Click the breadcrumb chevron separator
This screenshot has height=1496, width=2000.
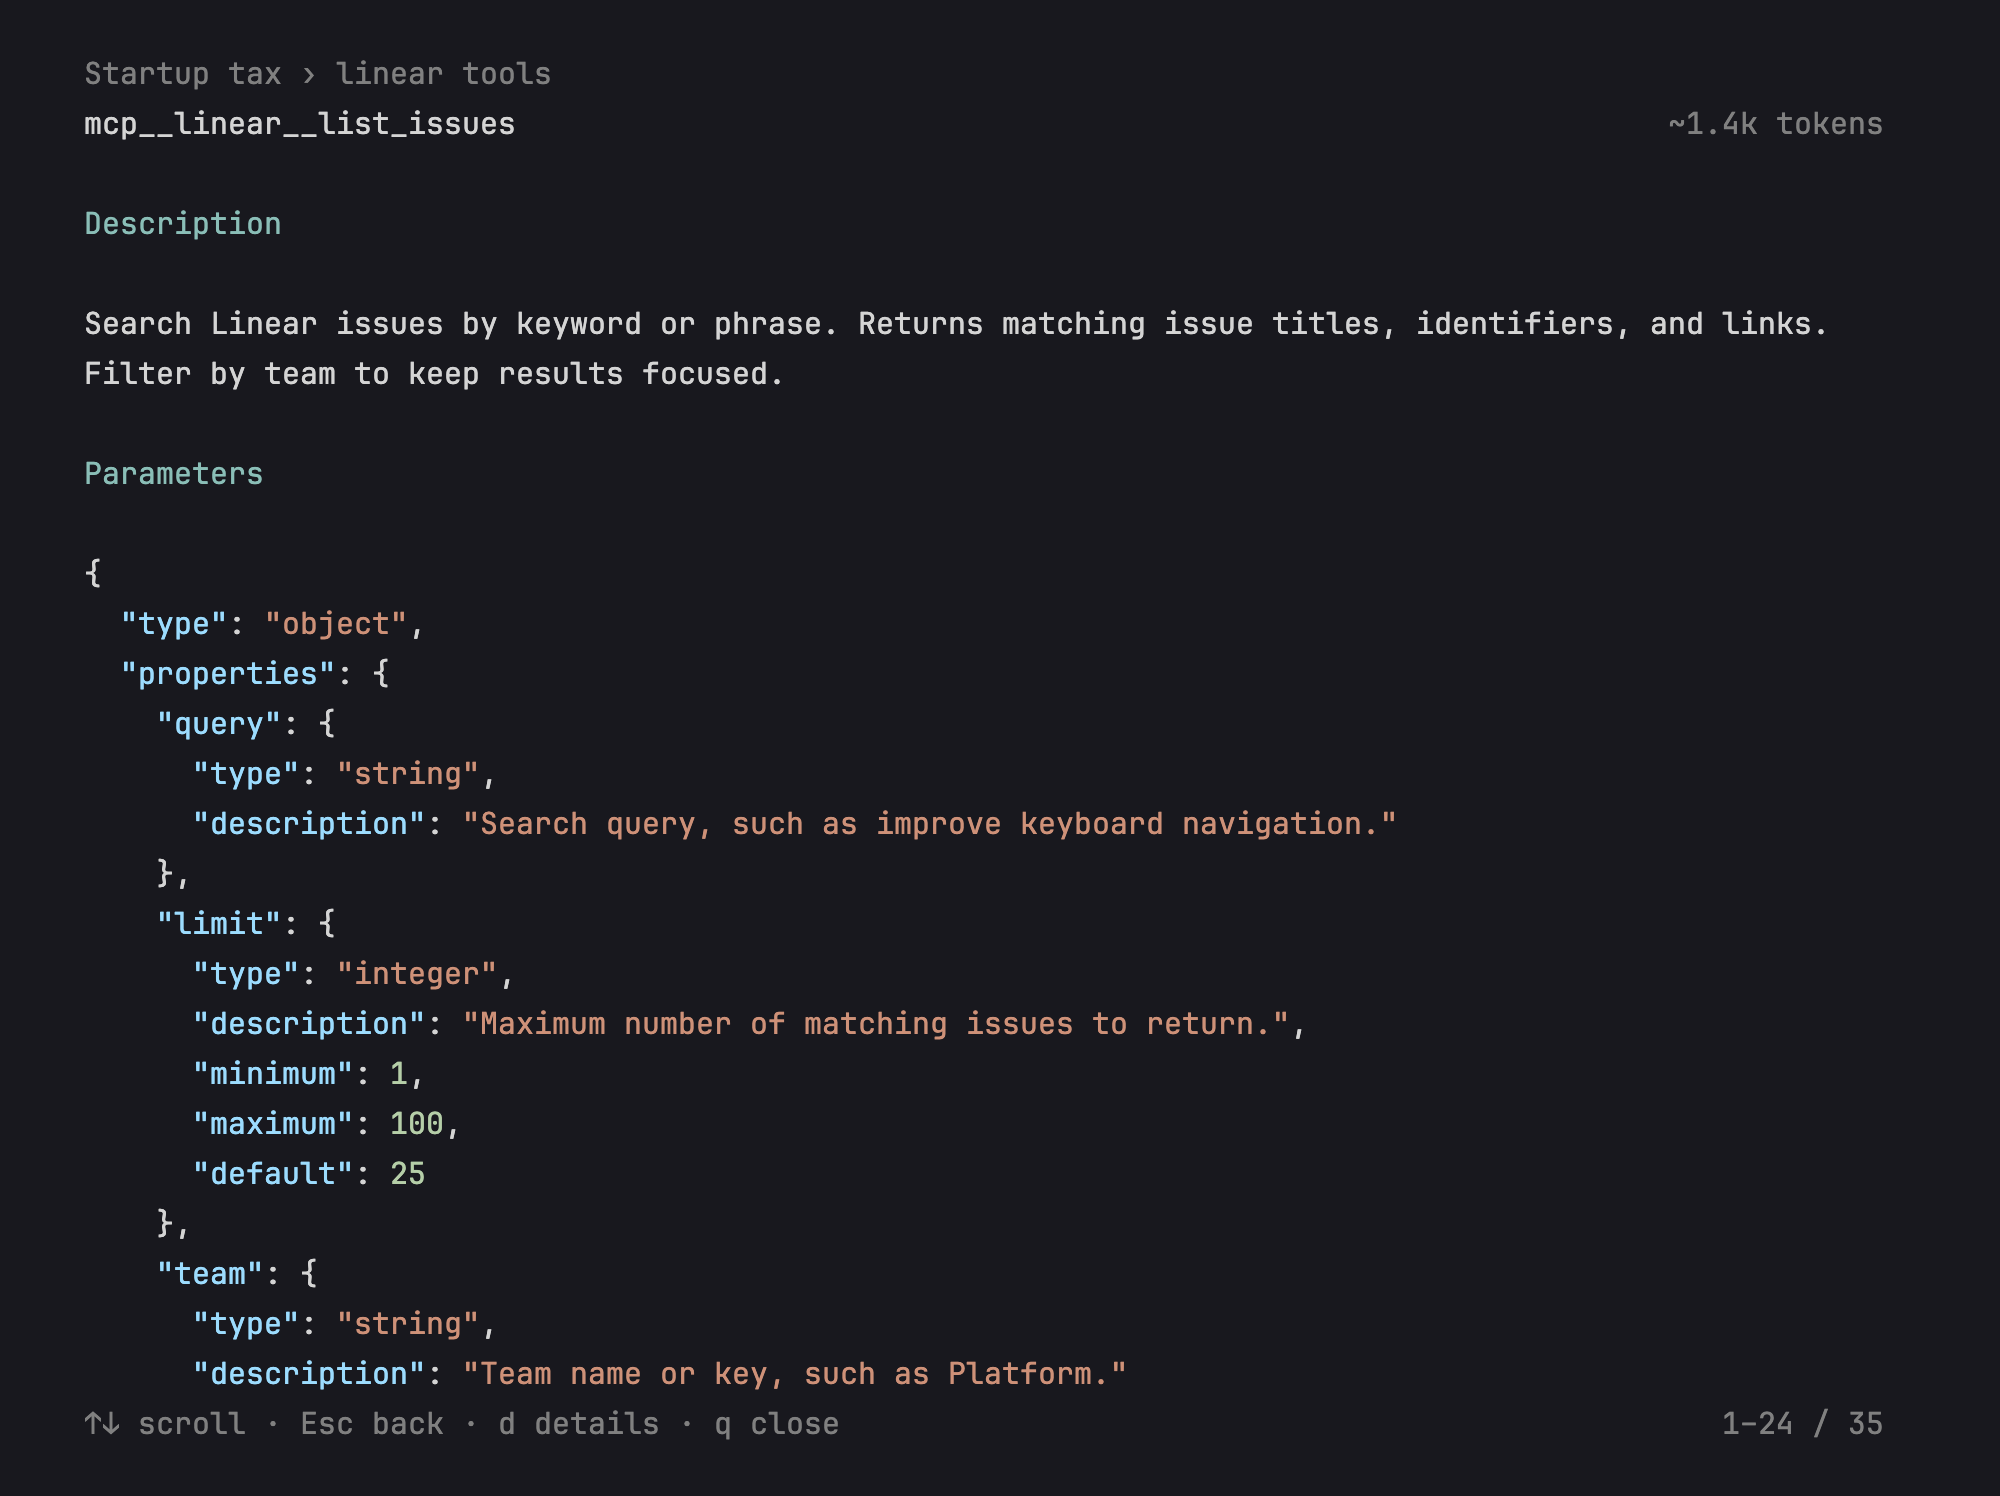pyautogui.click(x=309, y=75)
